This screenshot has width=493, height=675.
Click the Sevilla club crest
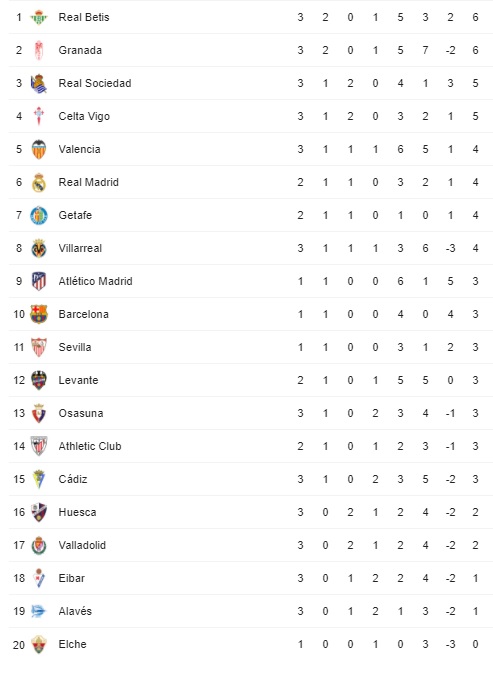coord(39,347)
